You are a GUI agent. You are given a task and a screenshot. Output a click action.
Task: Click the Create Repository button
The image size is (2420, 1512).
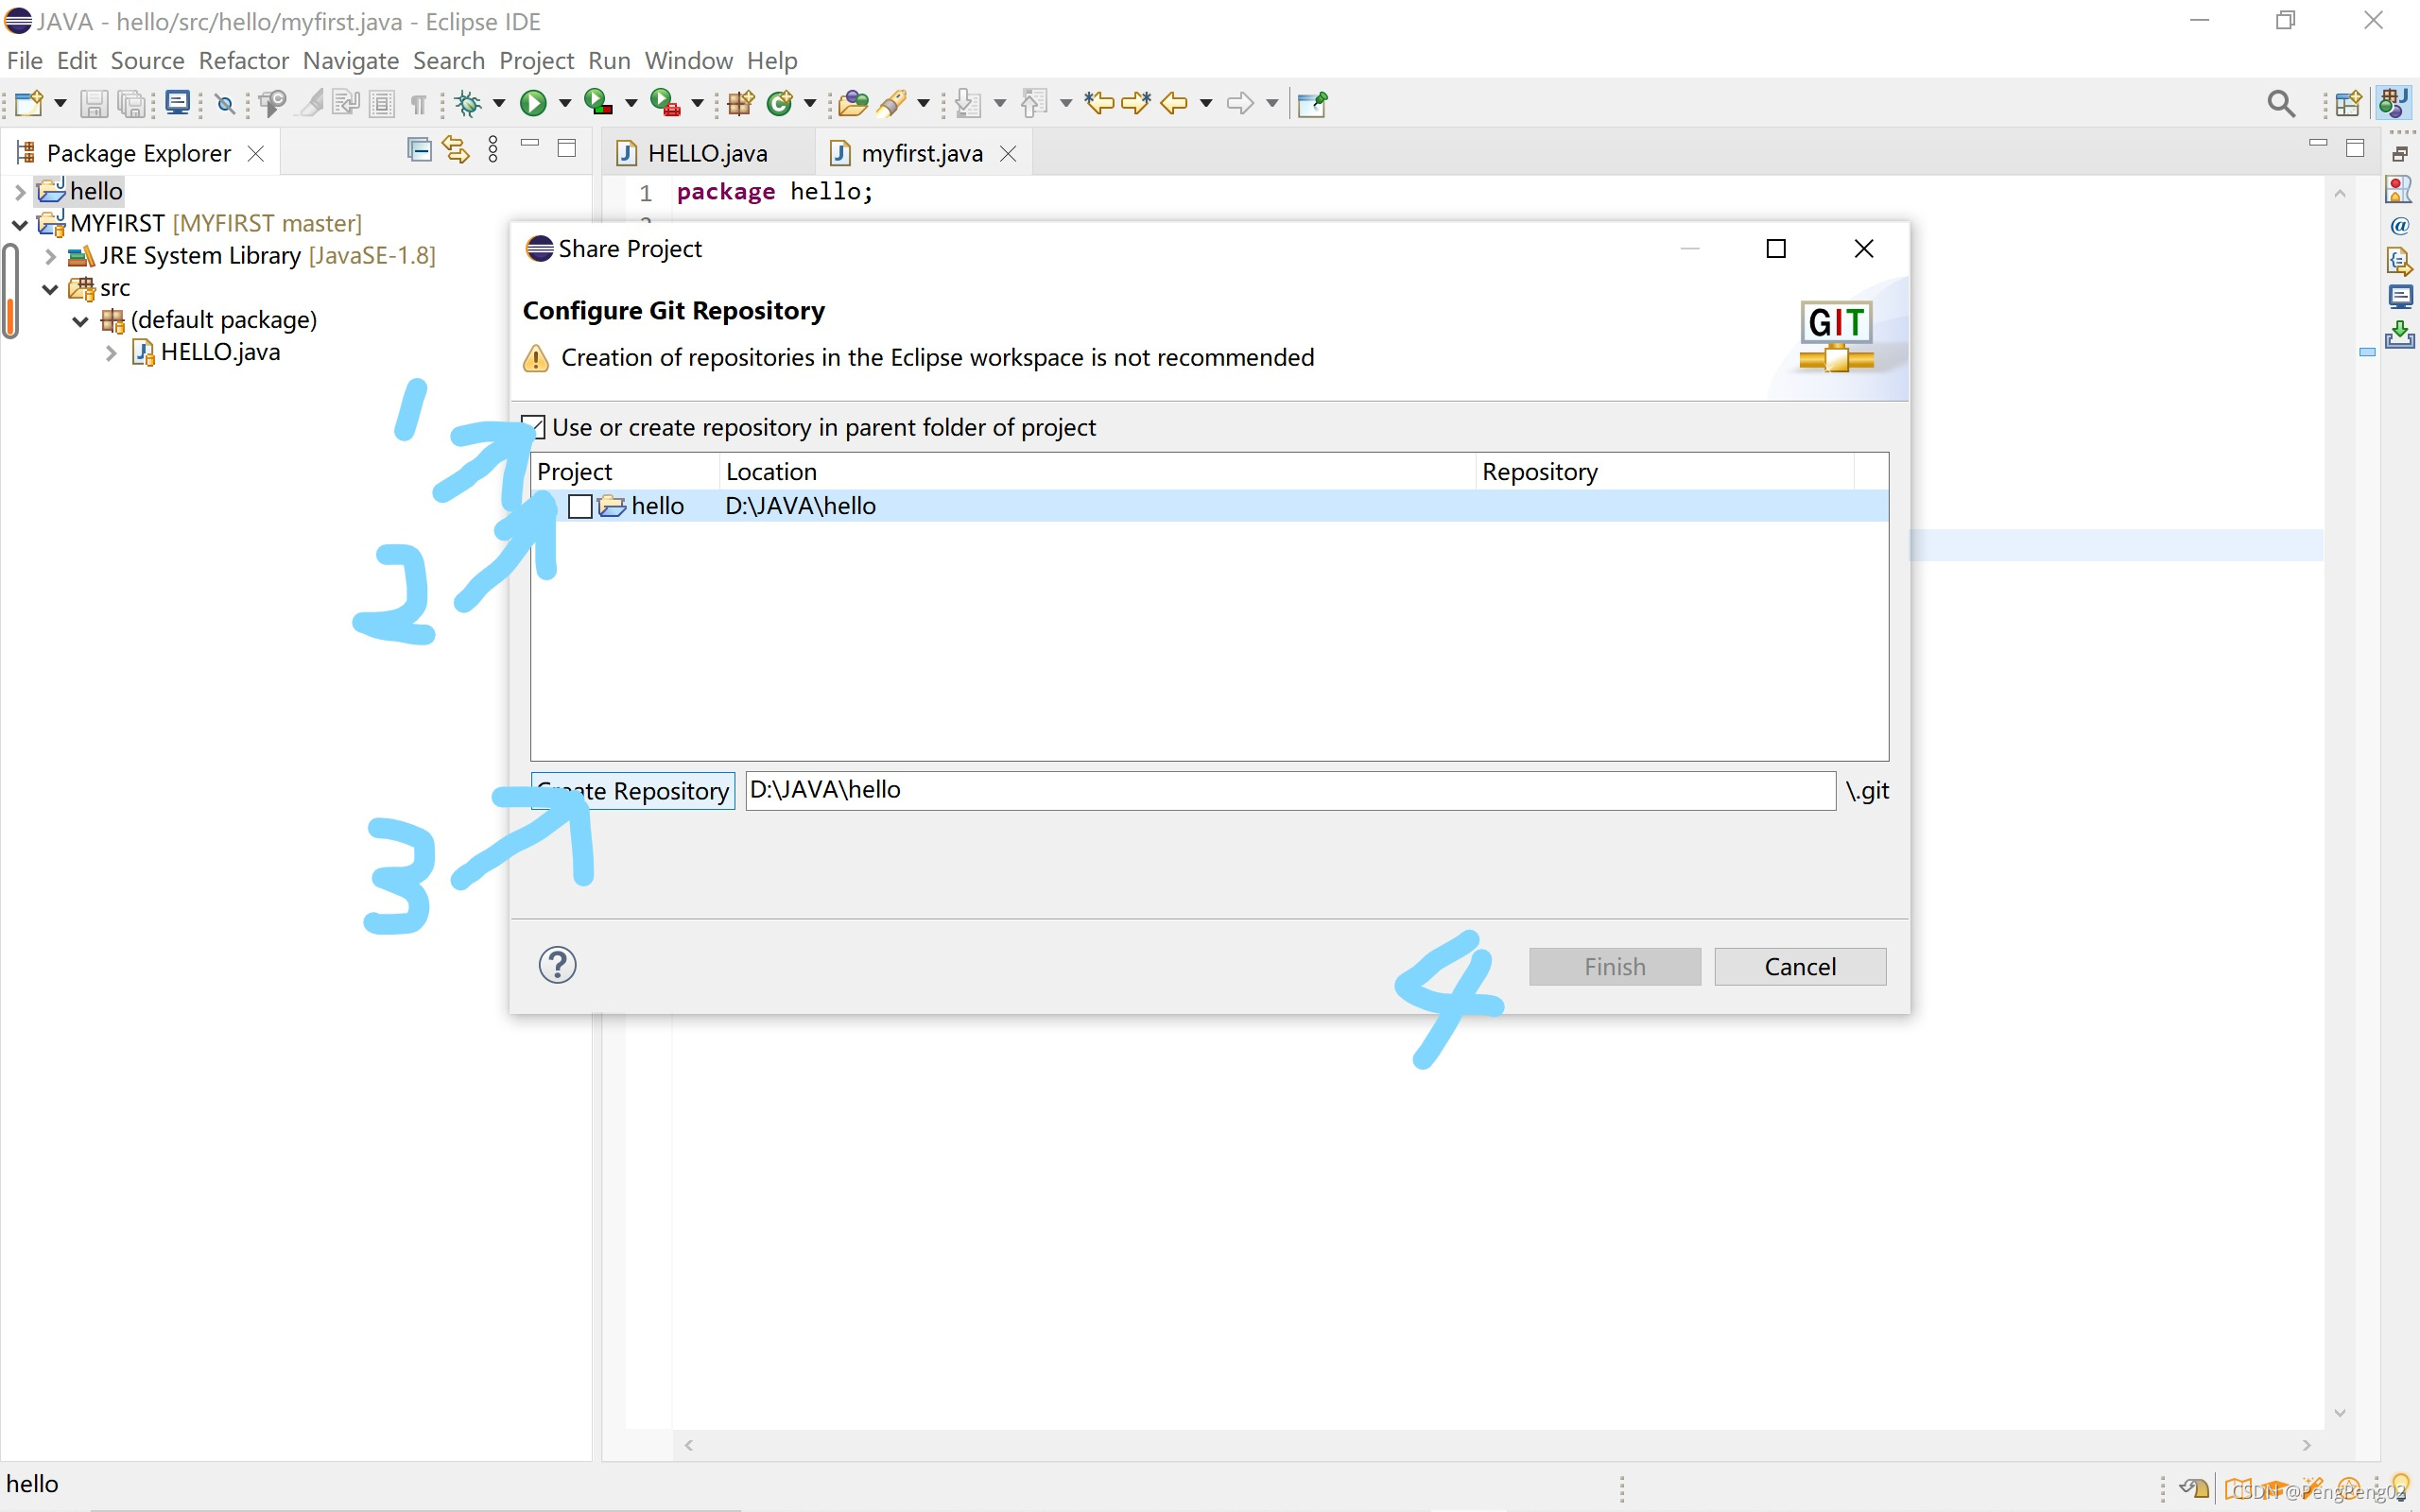tap(633, 791)
